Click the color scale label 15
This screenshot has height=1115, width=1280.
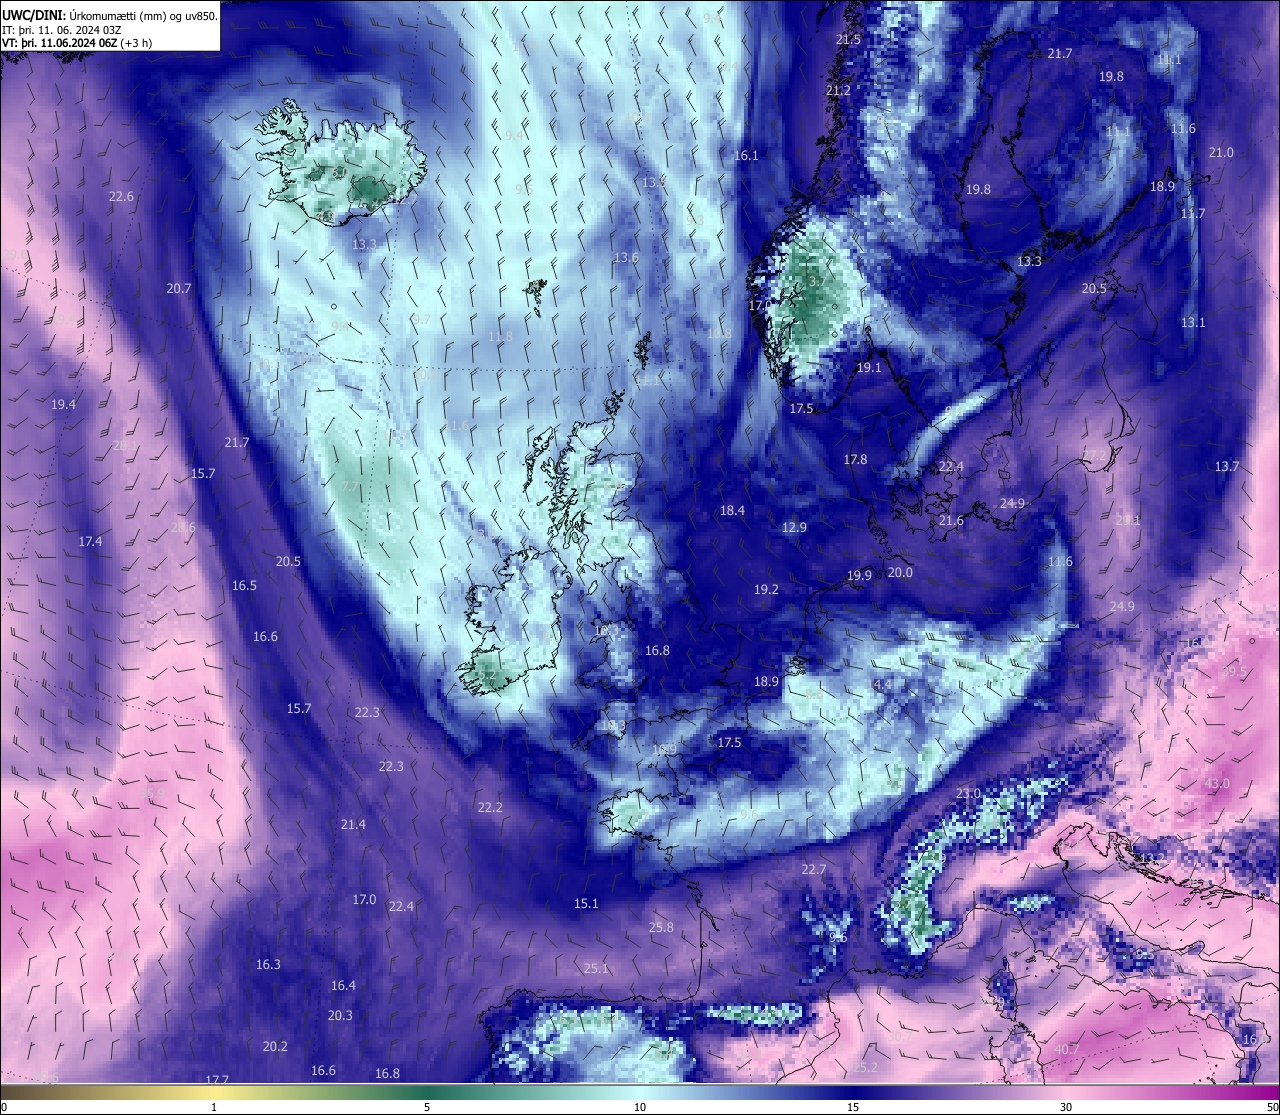pos(853,1107)
